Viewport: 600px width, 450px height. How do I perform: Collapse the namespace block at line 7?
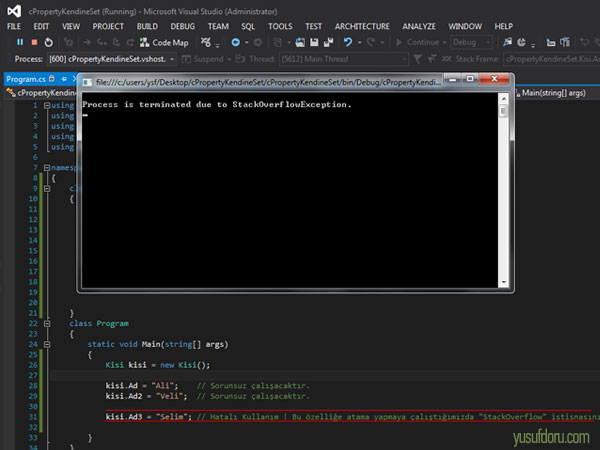point(47,168)
